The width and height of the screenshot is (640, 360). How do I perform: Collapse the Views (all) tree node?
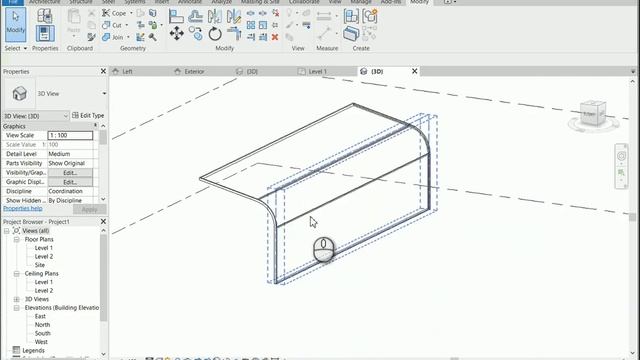7,231
